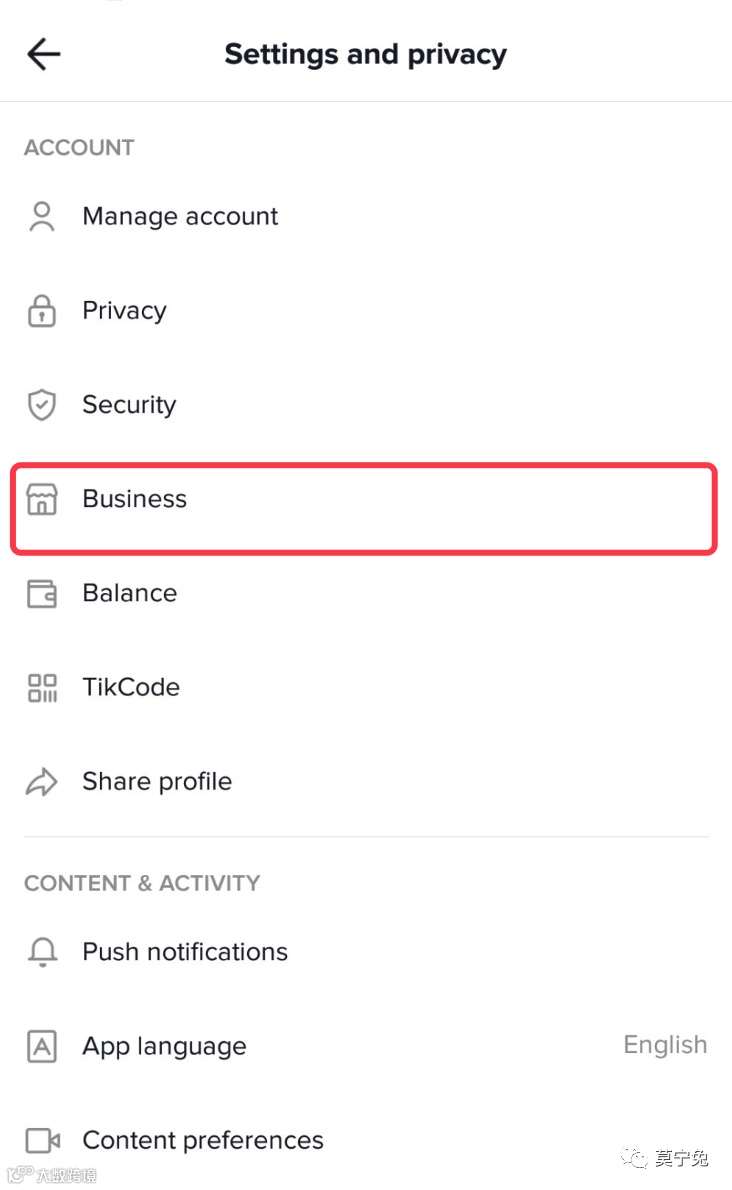This screenshot has height=1190, width=732.
Task: Open TikCode option
Action: (131, 687)
